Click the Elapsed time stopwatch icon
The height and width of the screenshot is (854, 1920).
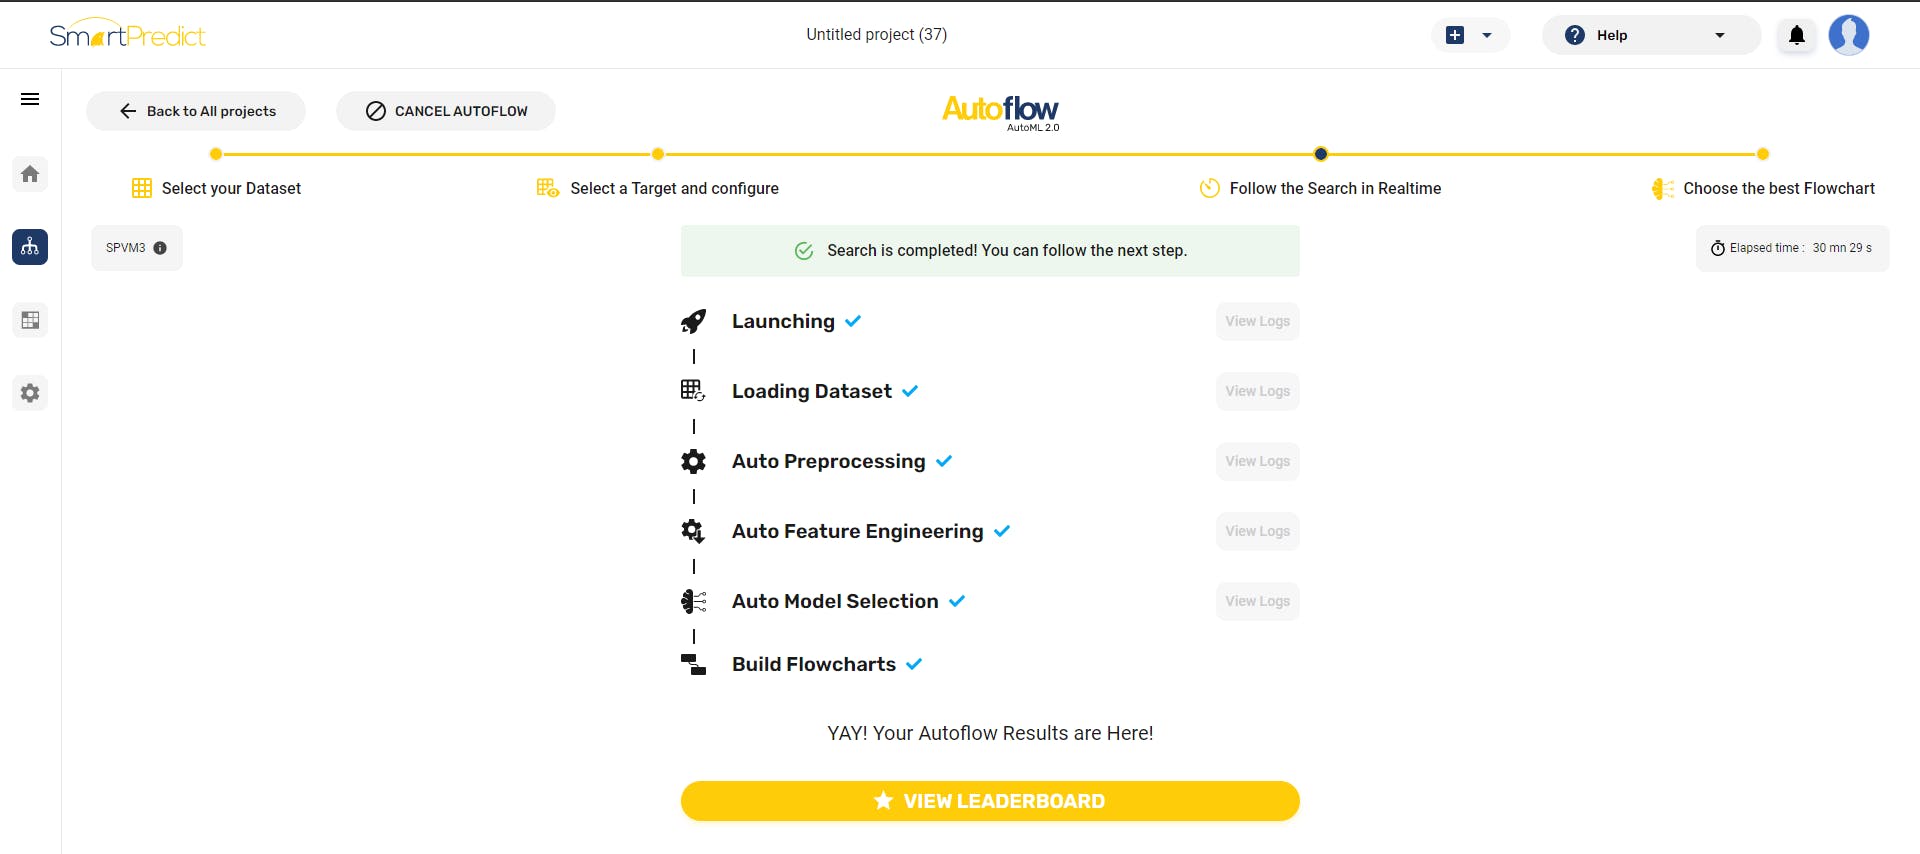[x=1718, y=248]
